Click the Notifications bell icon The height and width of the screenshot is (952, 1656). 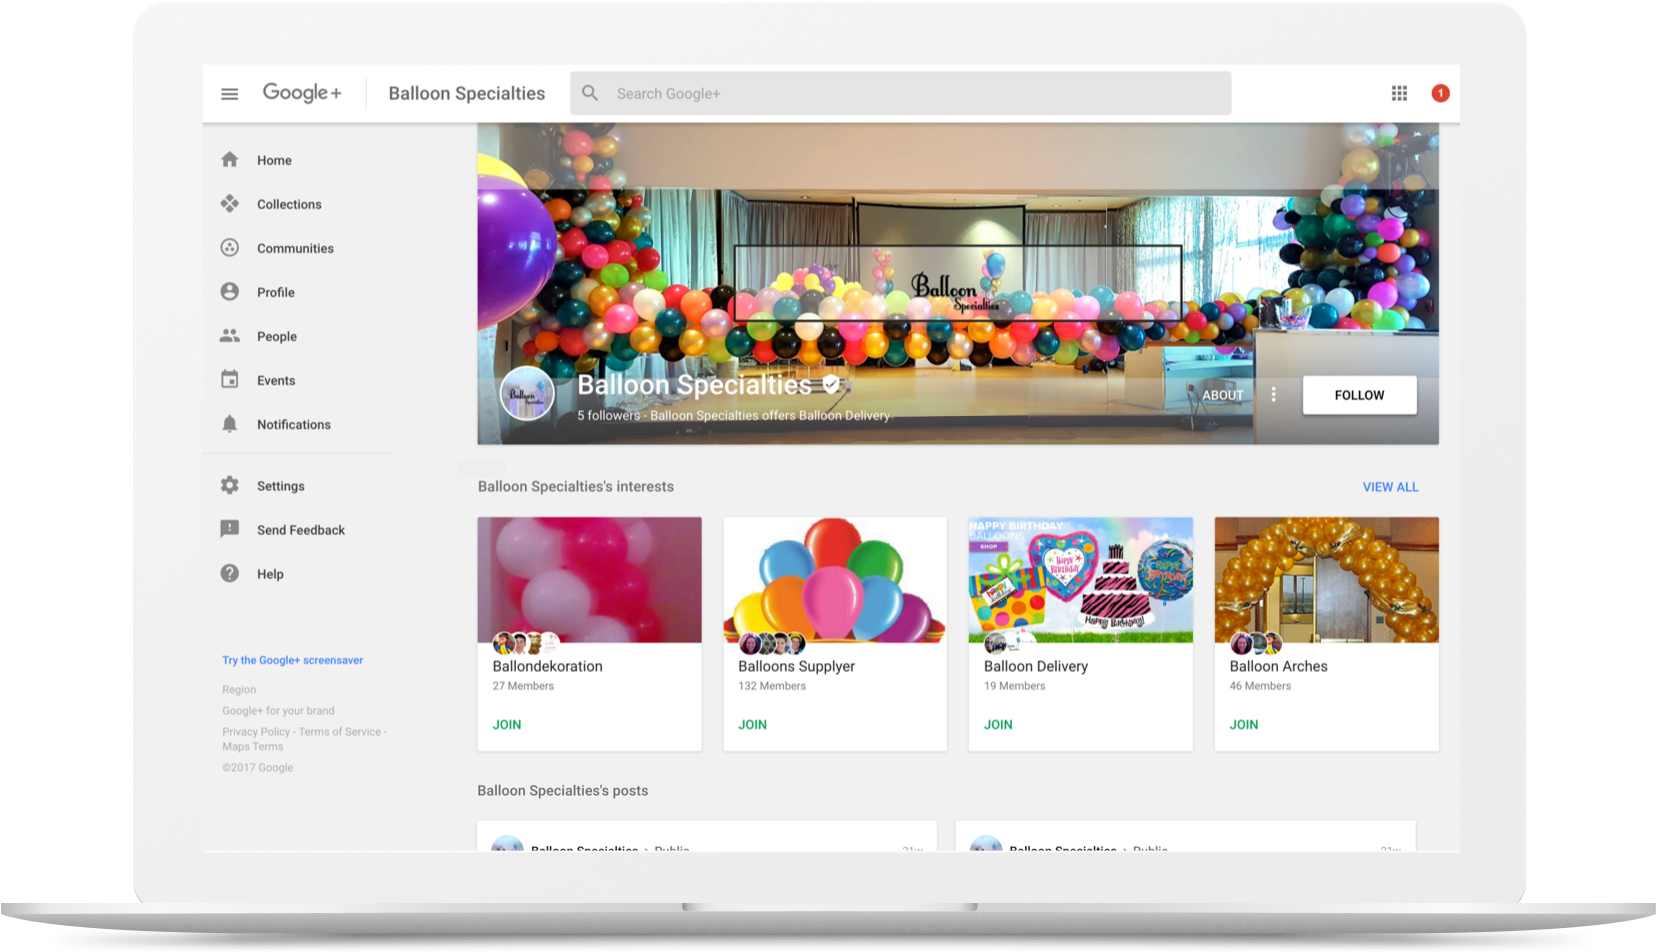(x=230, y=424)
